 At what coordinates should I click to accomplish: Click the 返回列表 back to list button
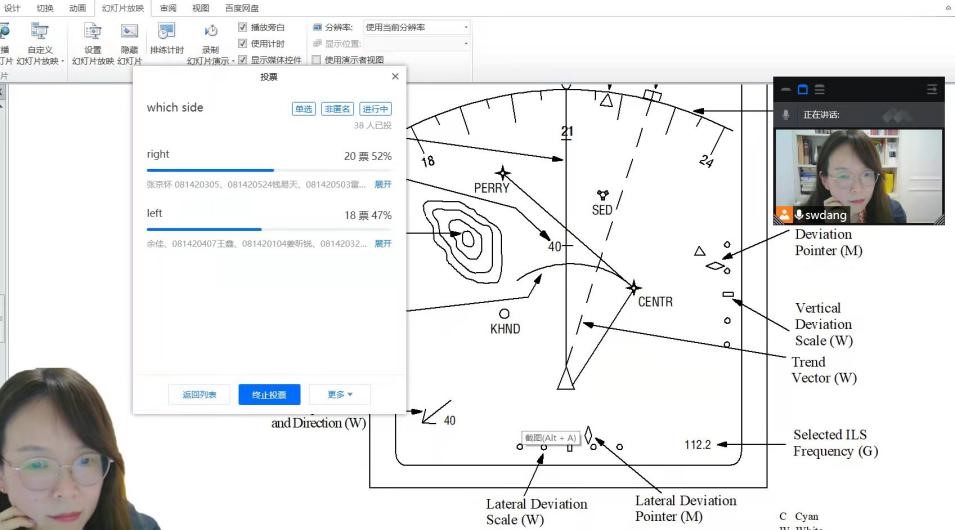point(199,395)
